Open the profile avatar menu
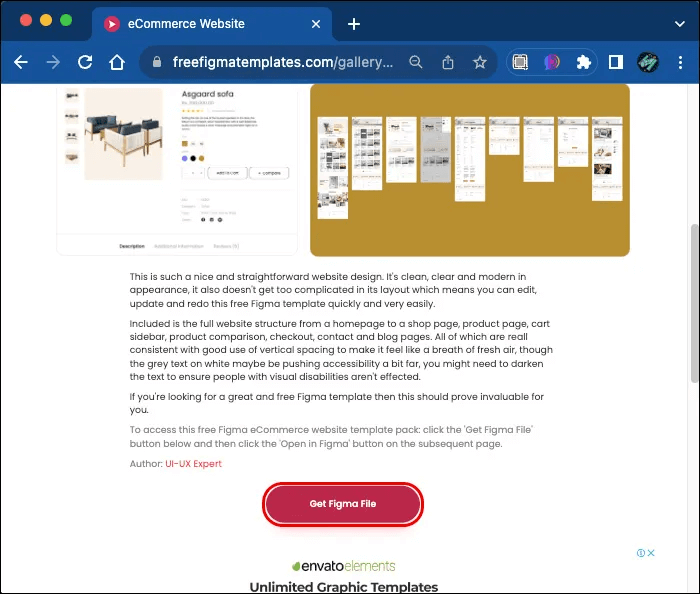This screenshot has height=594, width=700. [x=648, y=62]
